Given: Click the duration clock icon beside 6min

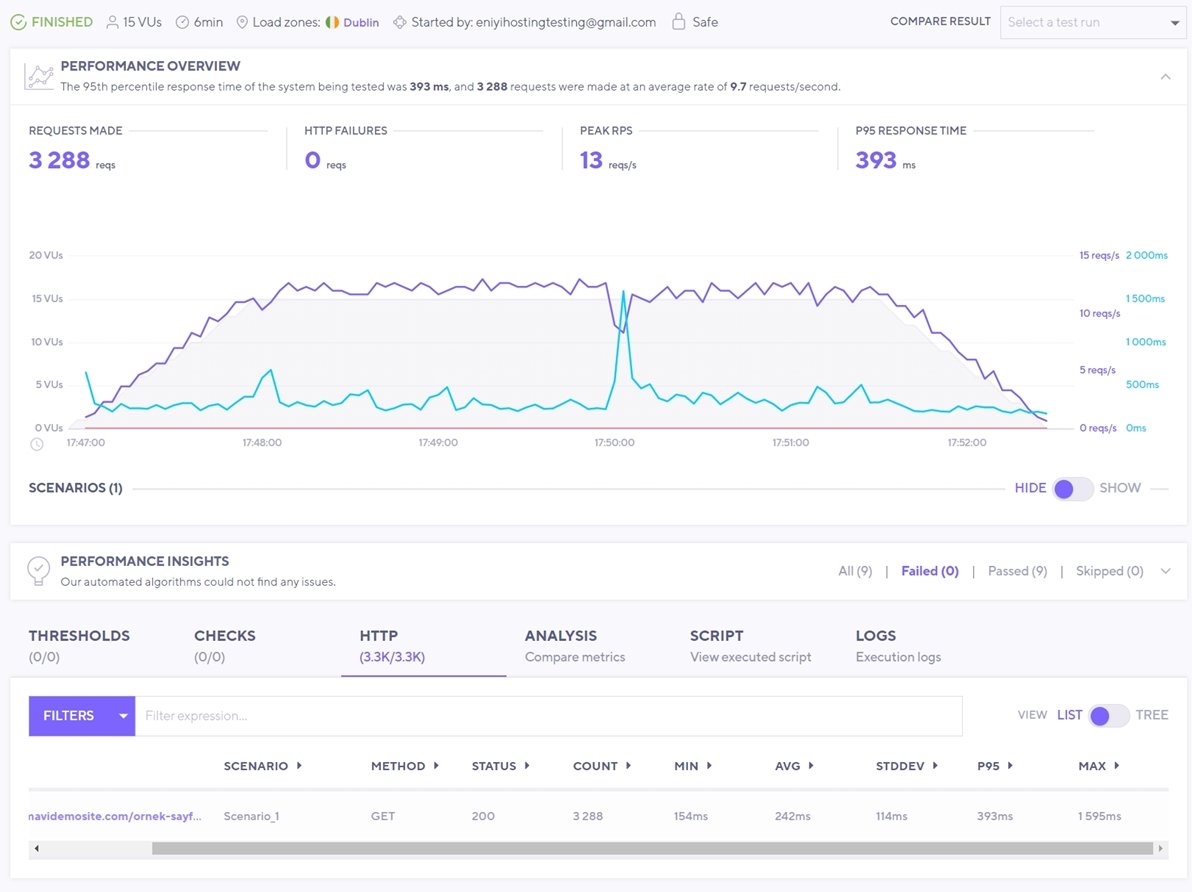Looking at the screenshot, I should pyautogui.click(x=182, y=22).
